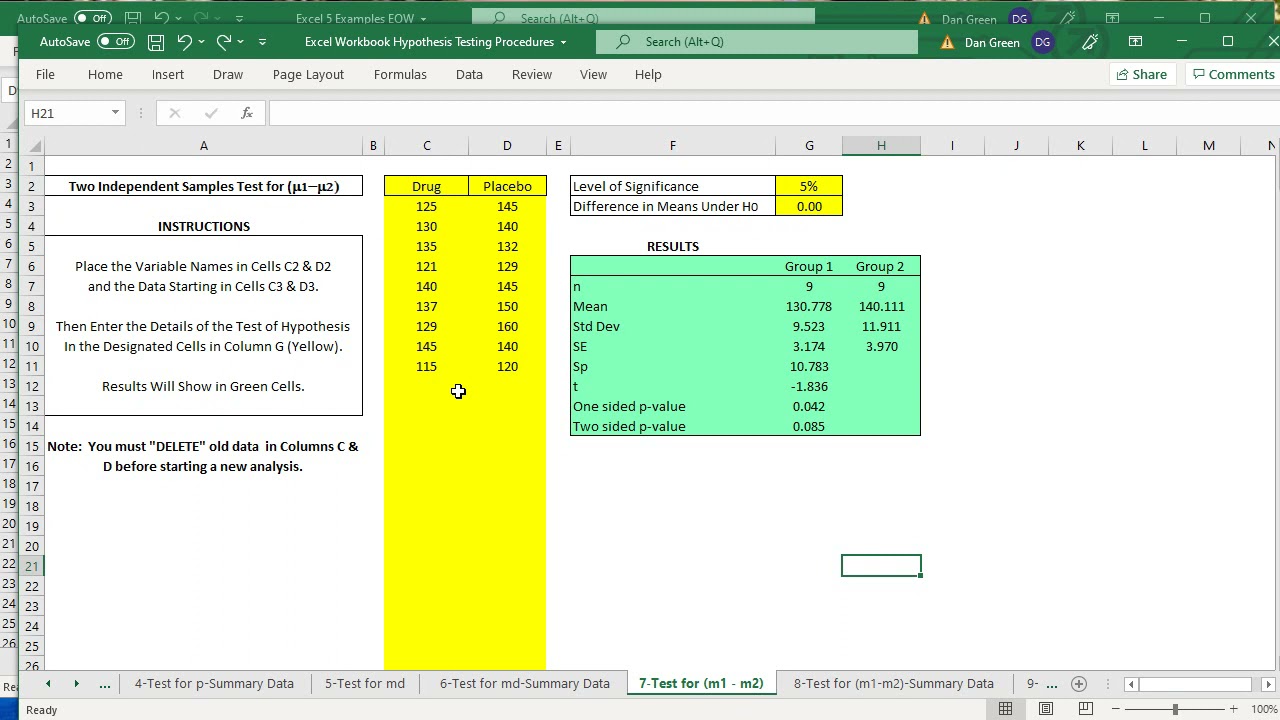
Task: Click the warning icon beside Dan Green
Action: 946,42
